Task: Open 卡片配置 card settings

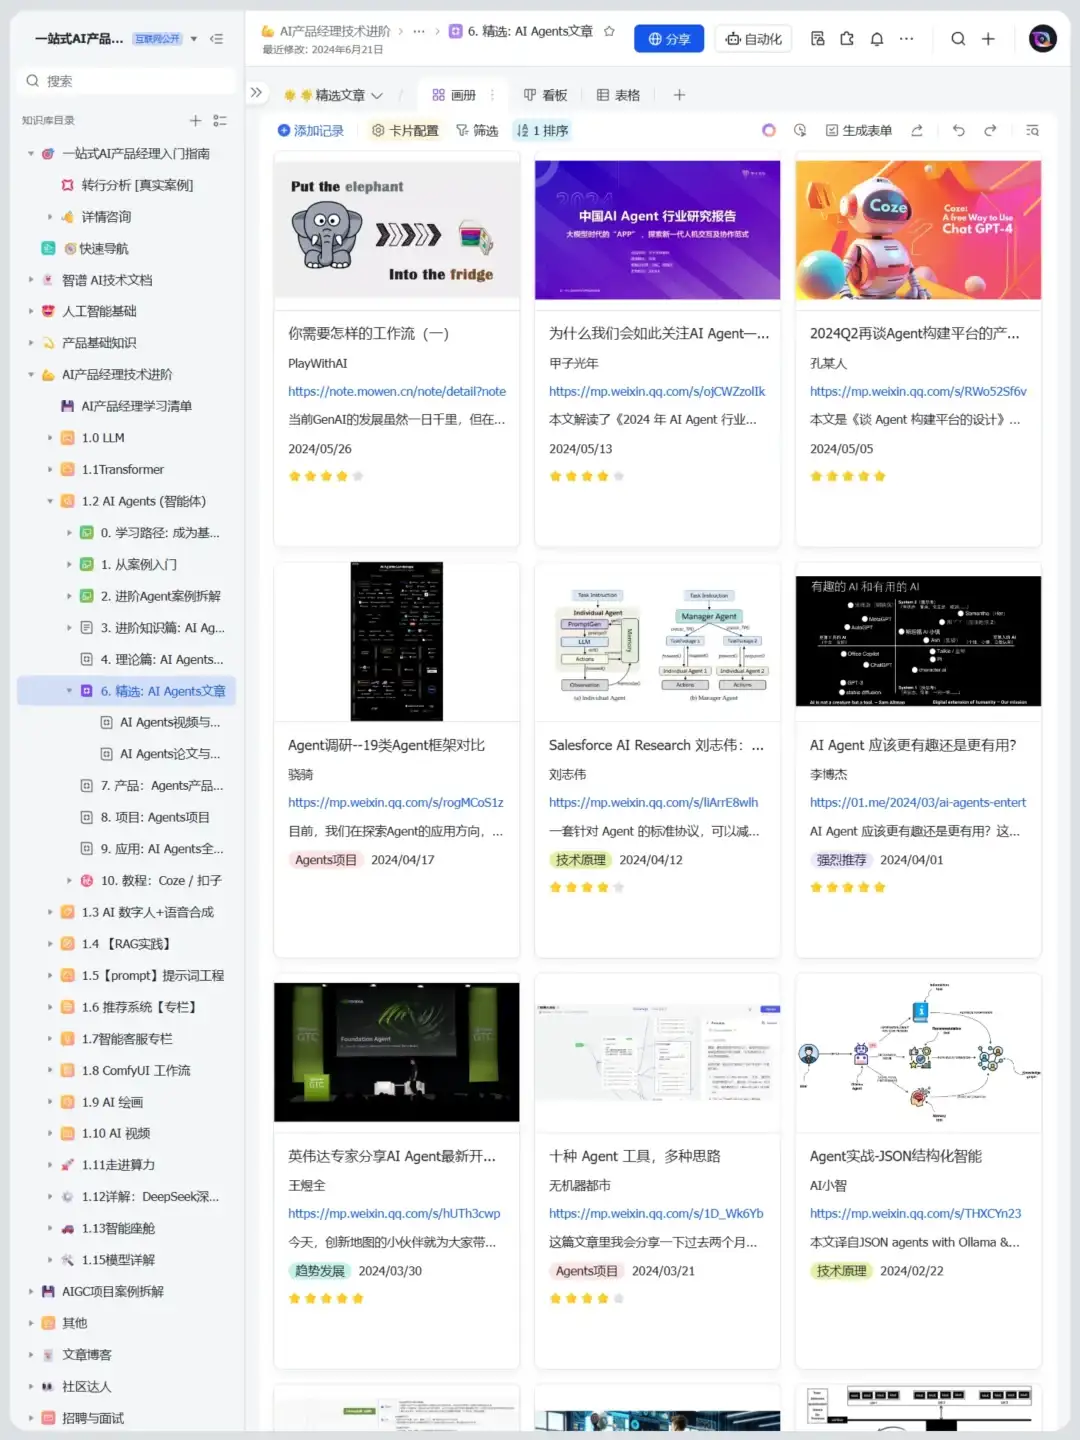Action: point(405,131)
